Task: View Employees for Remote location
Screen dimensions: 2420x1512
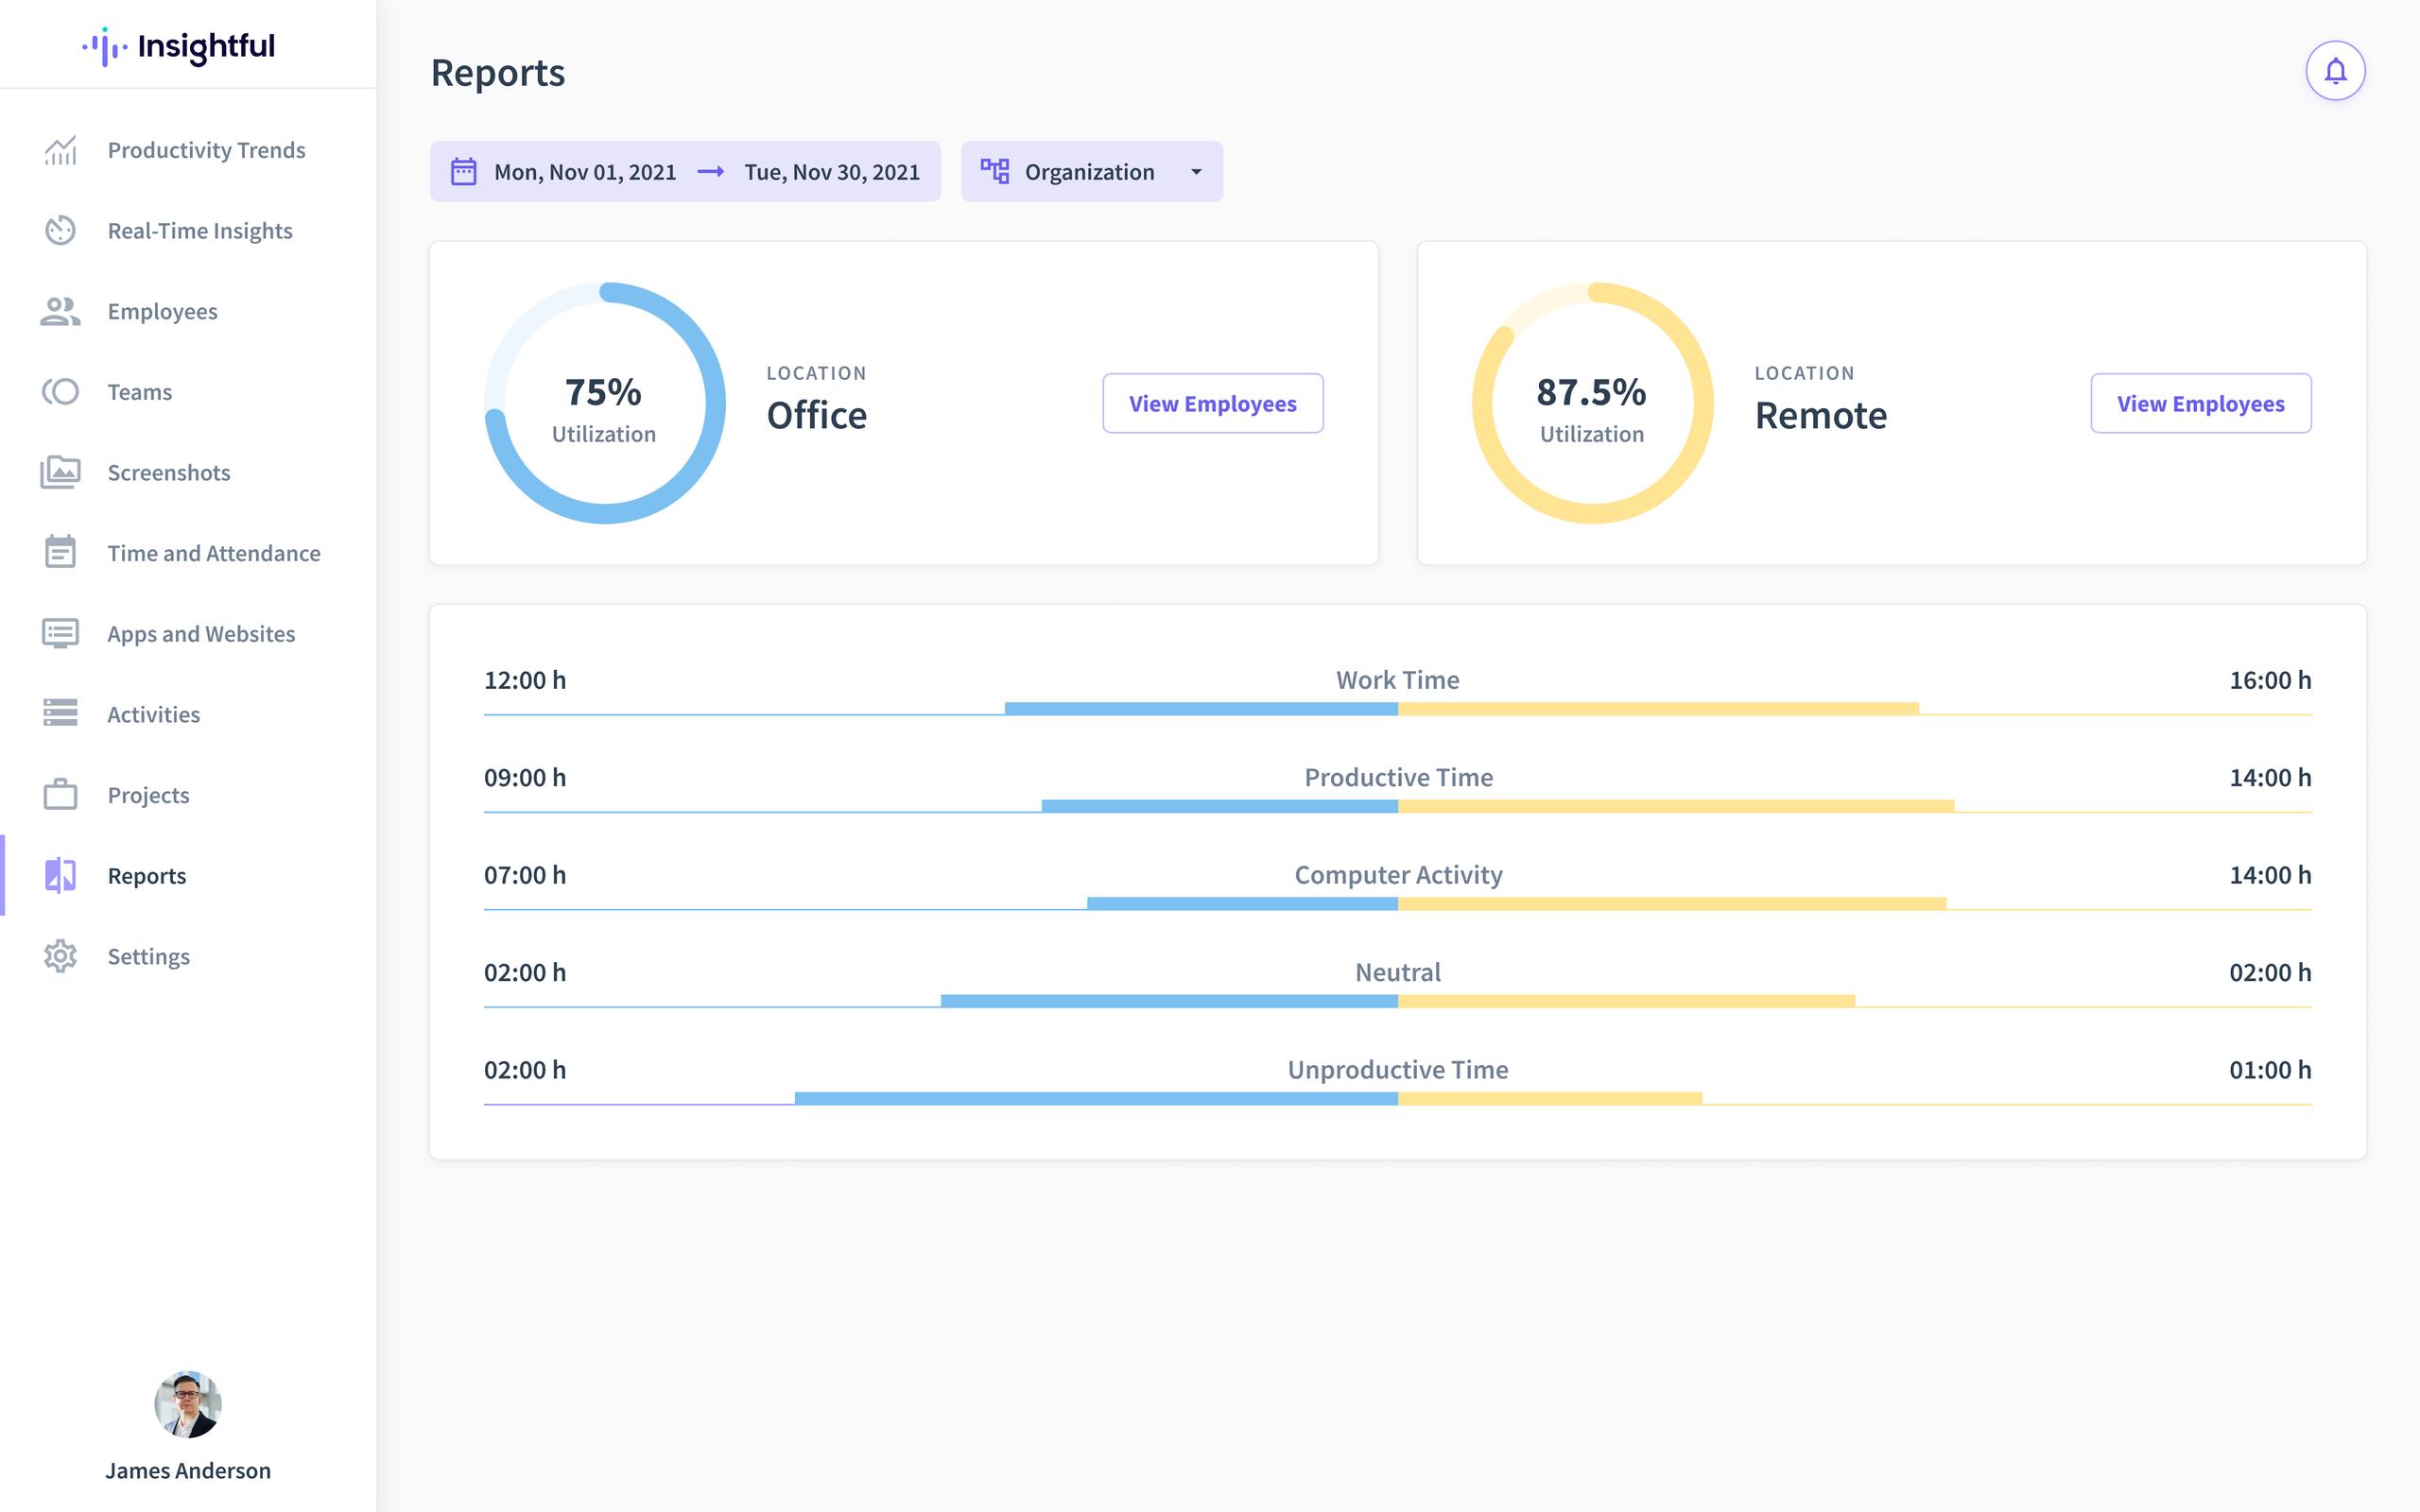Action: pos(2200,404)
